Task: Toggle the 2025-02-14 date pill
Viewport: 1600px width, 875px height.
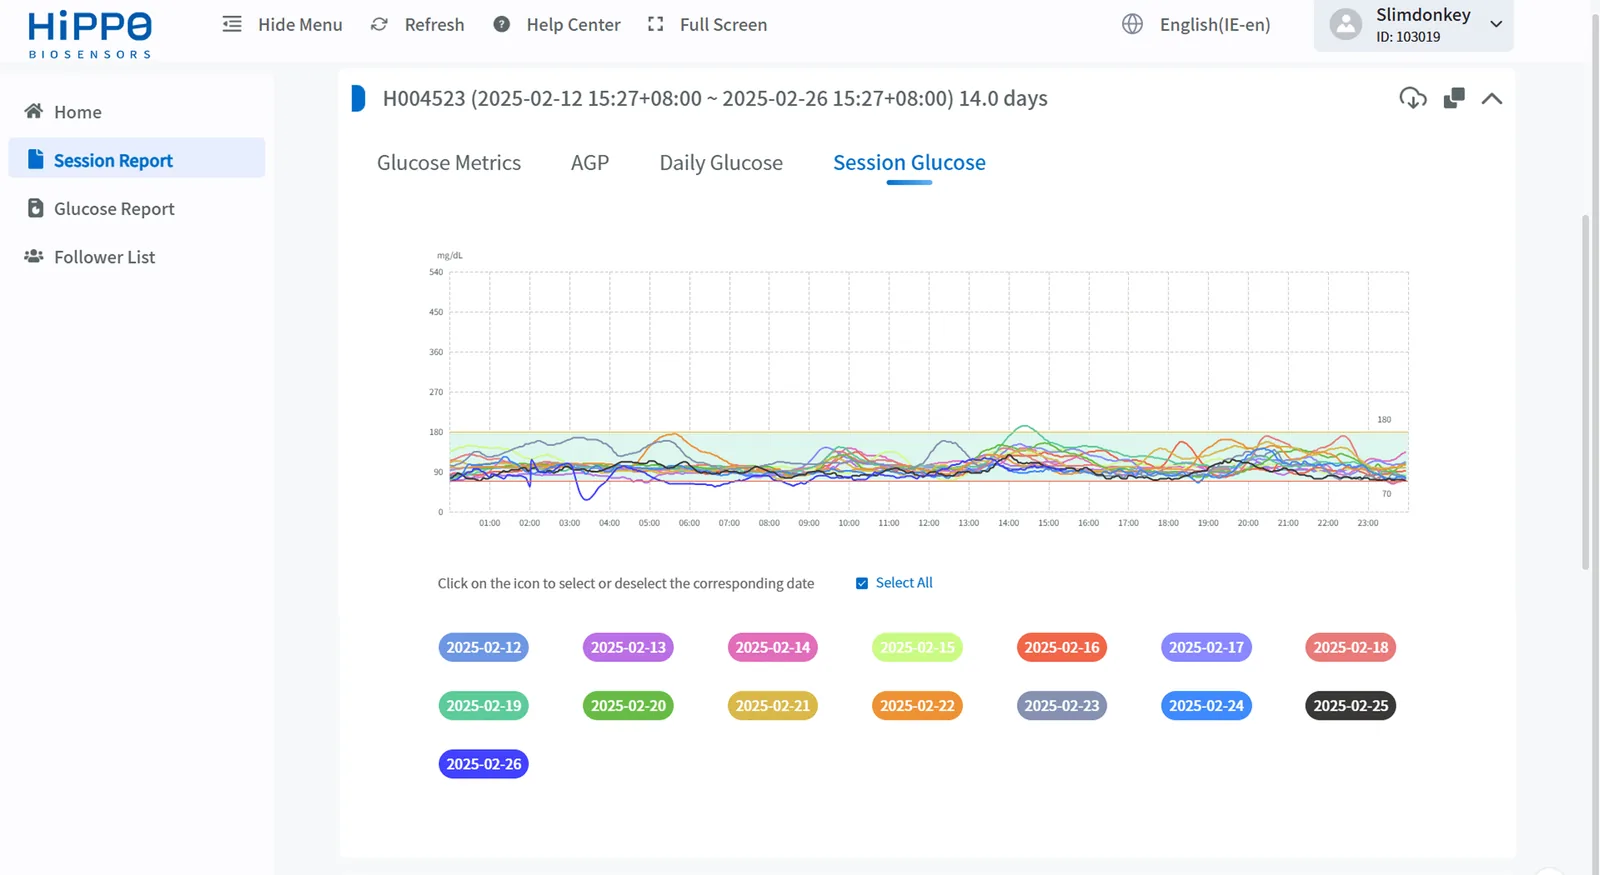Action: [x=773, y=647]
